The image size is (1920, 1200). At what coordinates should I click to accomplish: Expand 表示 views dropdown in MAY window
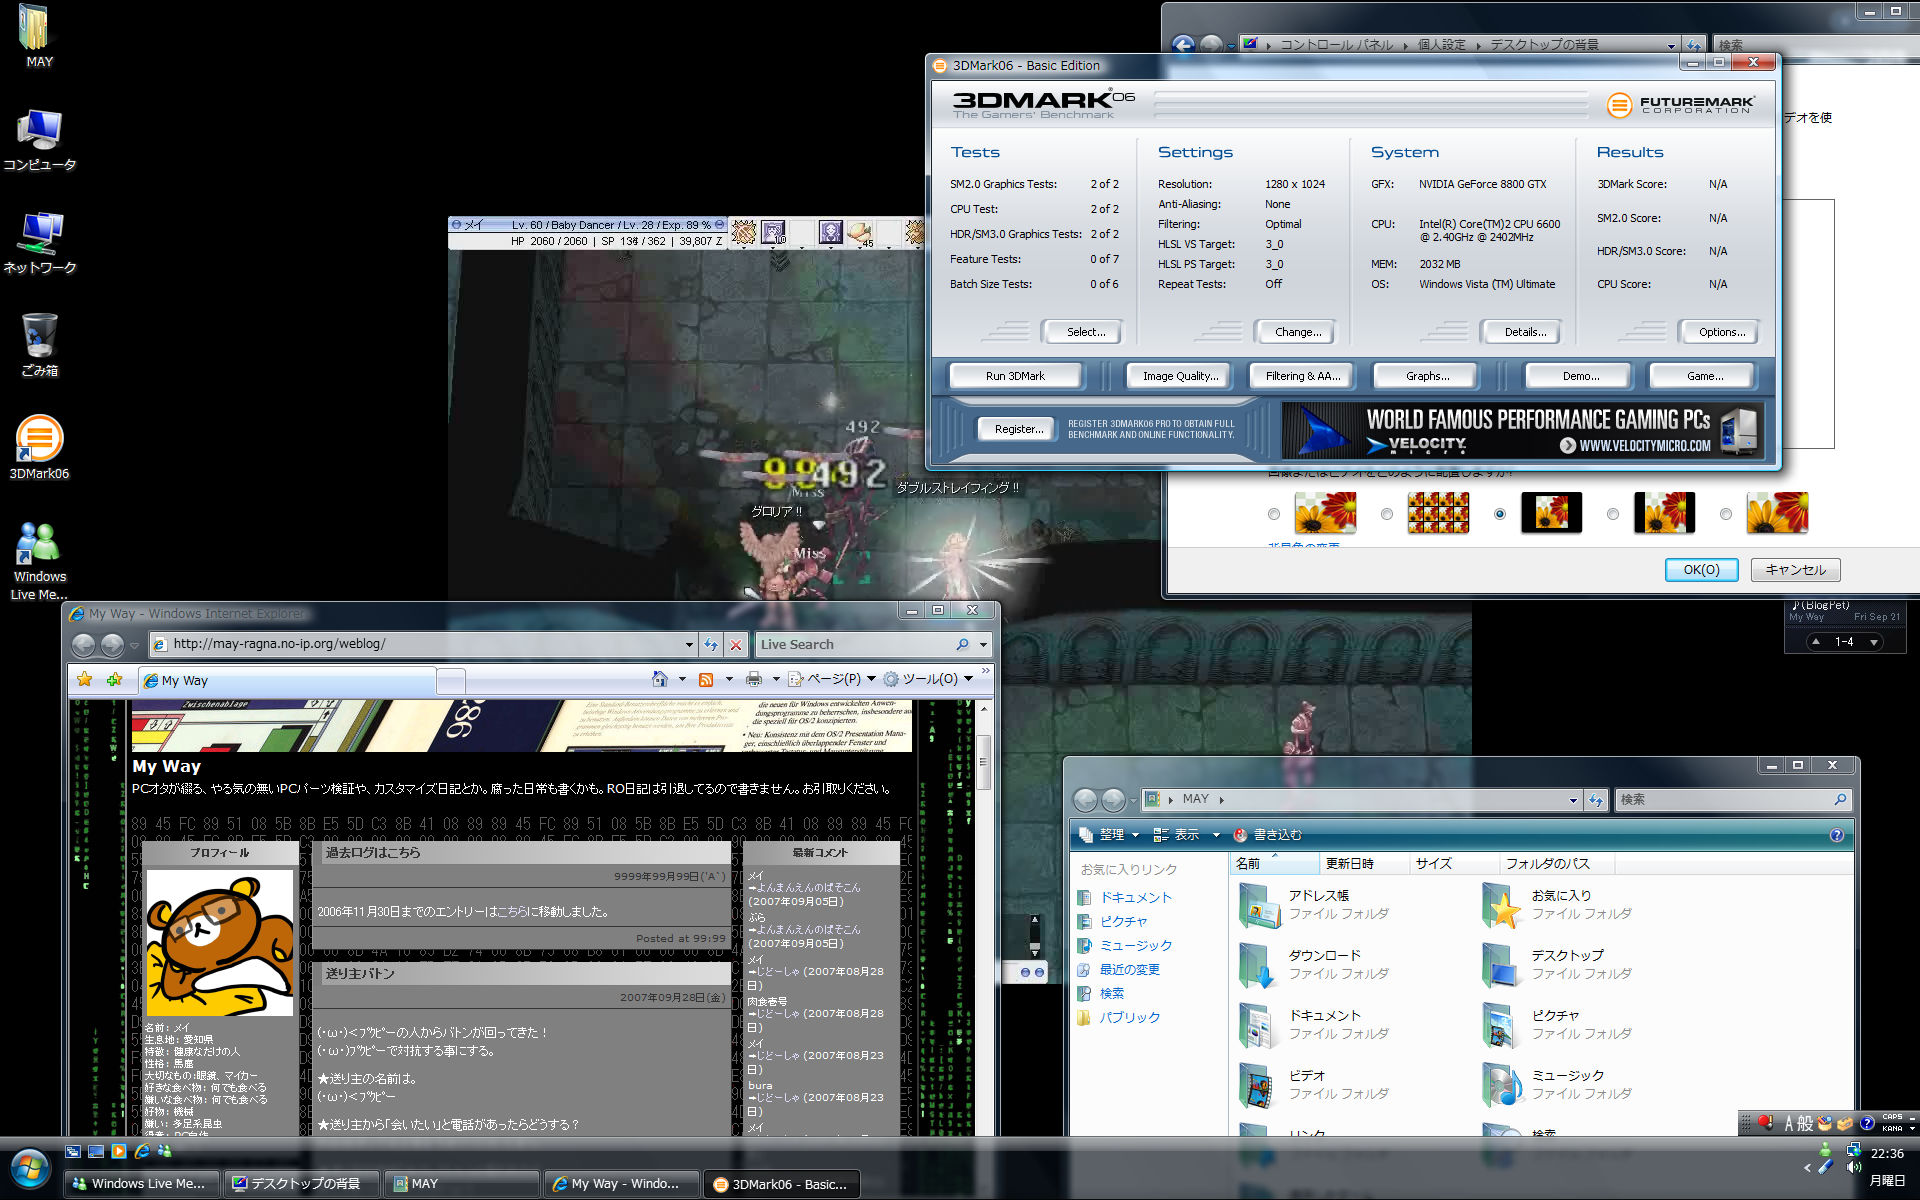pos(1215,835)
